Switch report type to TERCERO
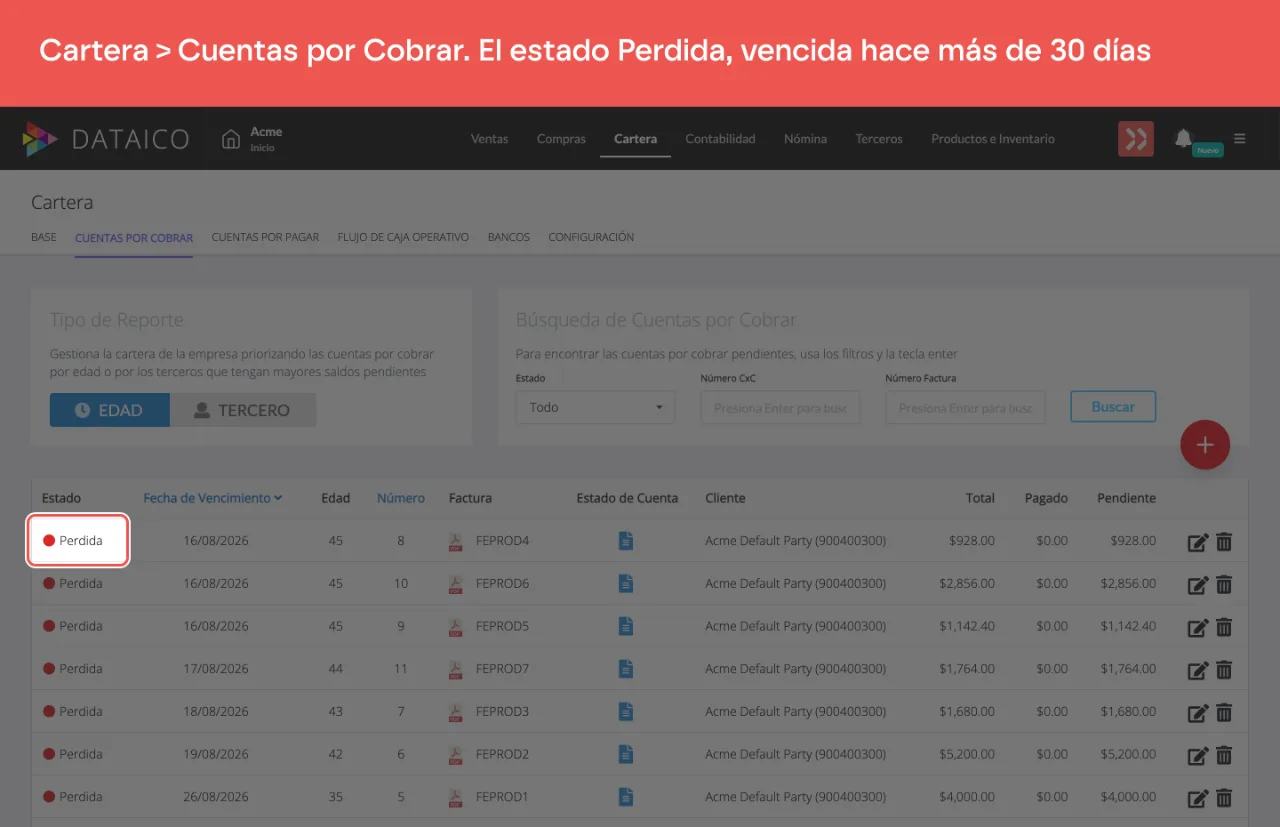This screenshot has width=1280, height=827. point(243,410)
